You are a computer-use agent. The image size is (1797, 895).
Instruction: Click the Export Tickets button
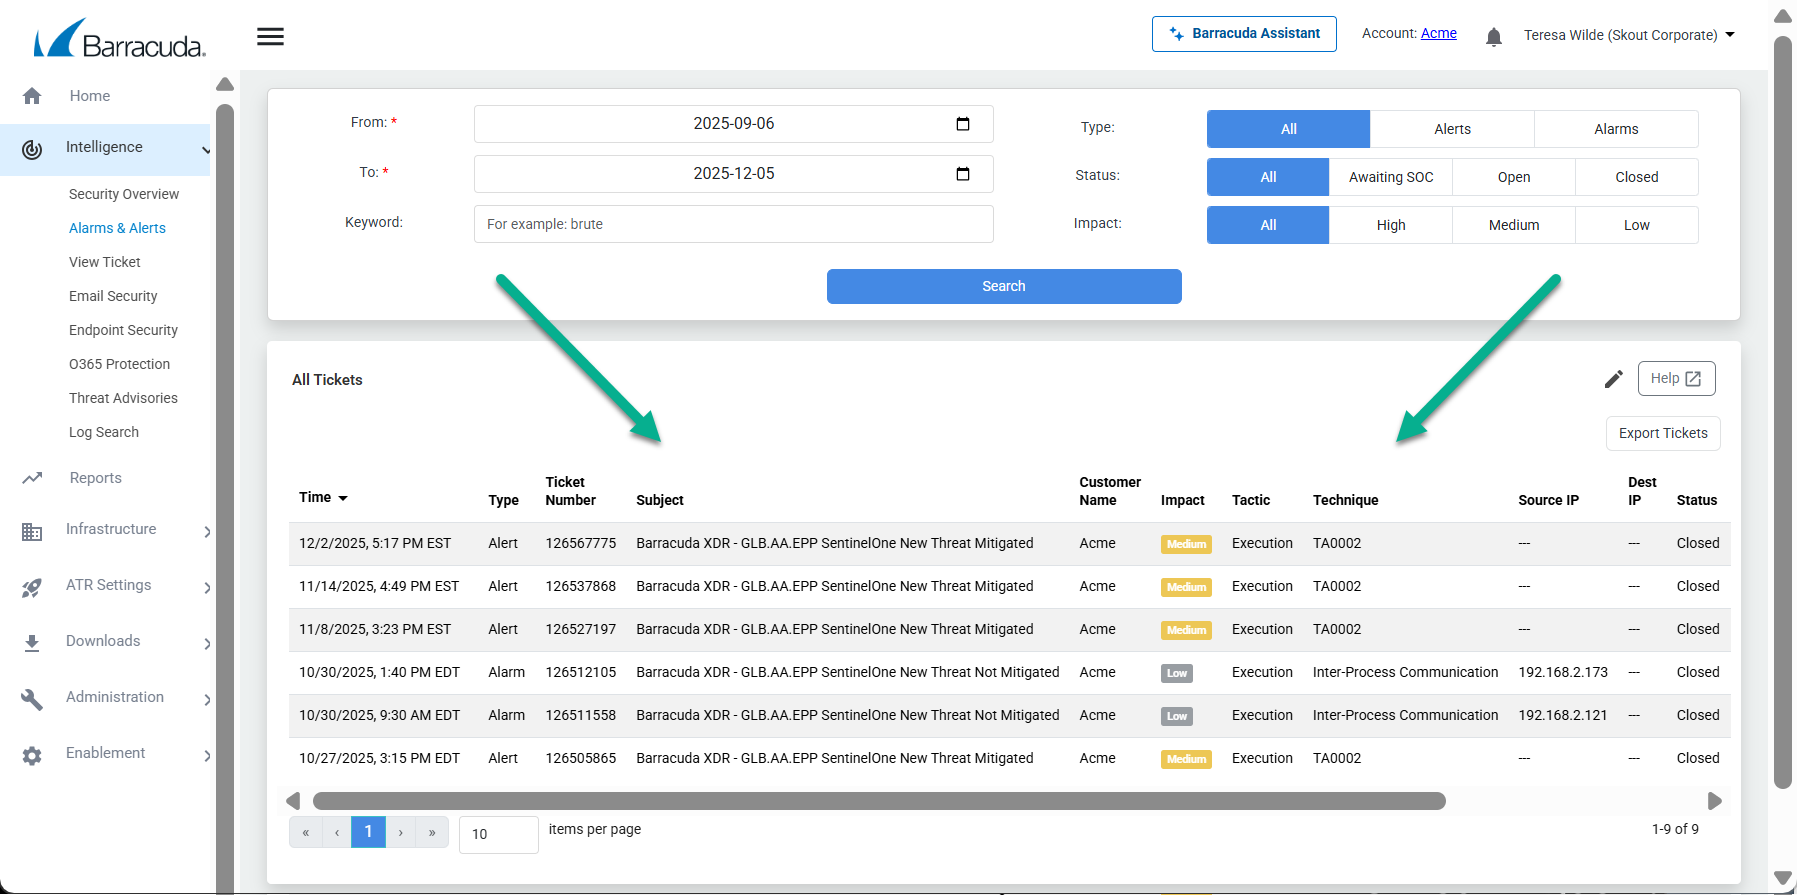1662,433
